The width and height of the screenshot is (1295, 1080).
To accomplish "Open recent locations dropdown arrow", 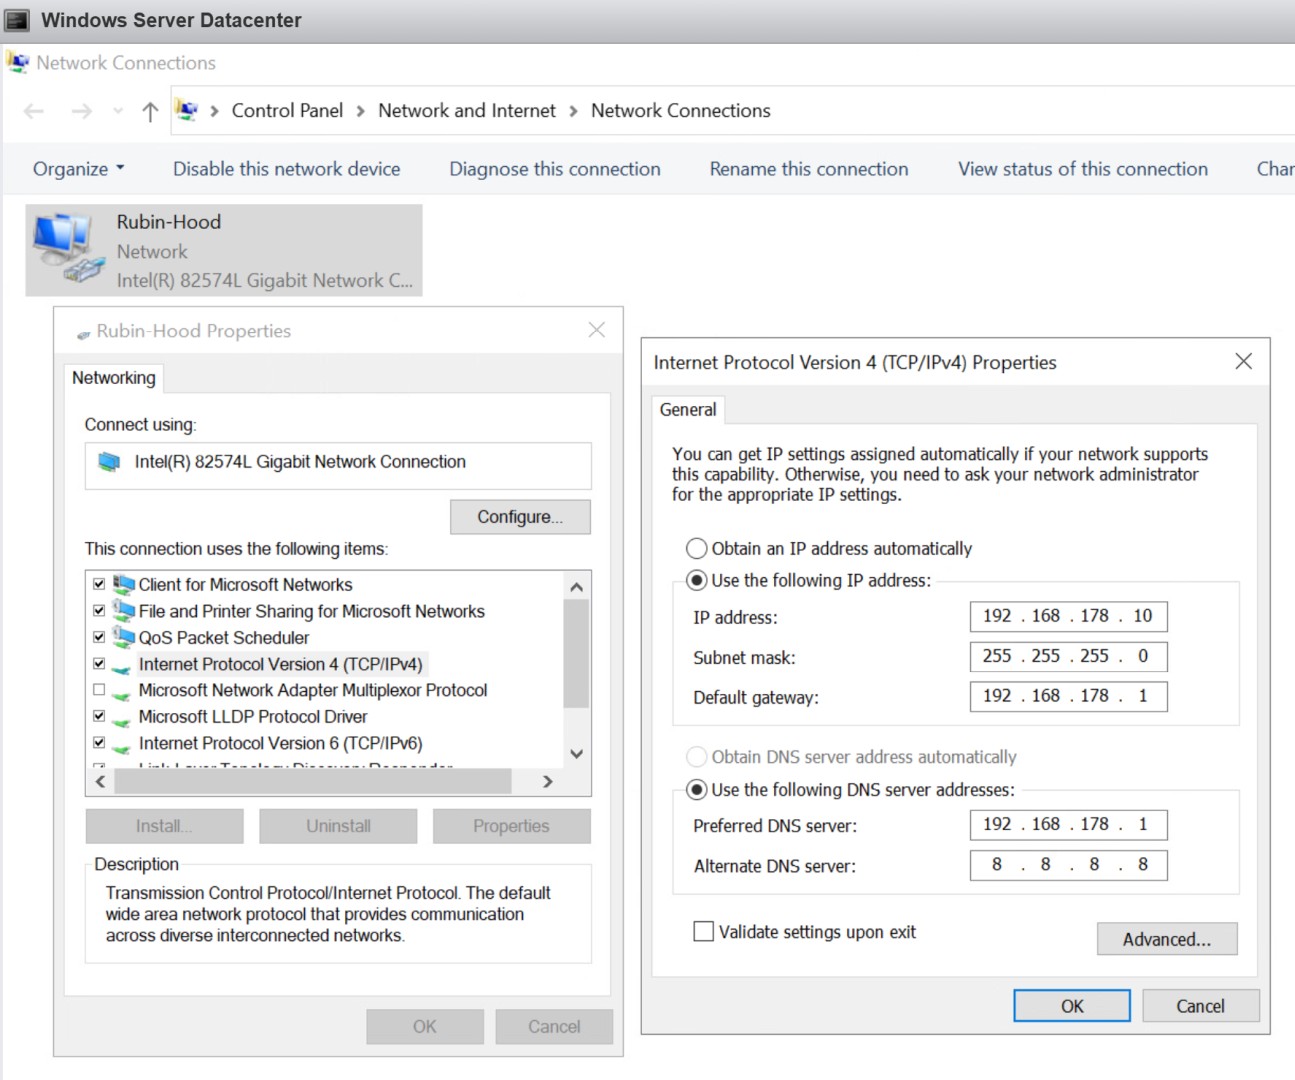I will [x=118, y=111].
